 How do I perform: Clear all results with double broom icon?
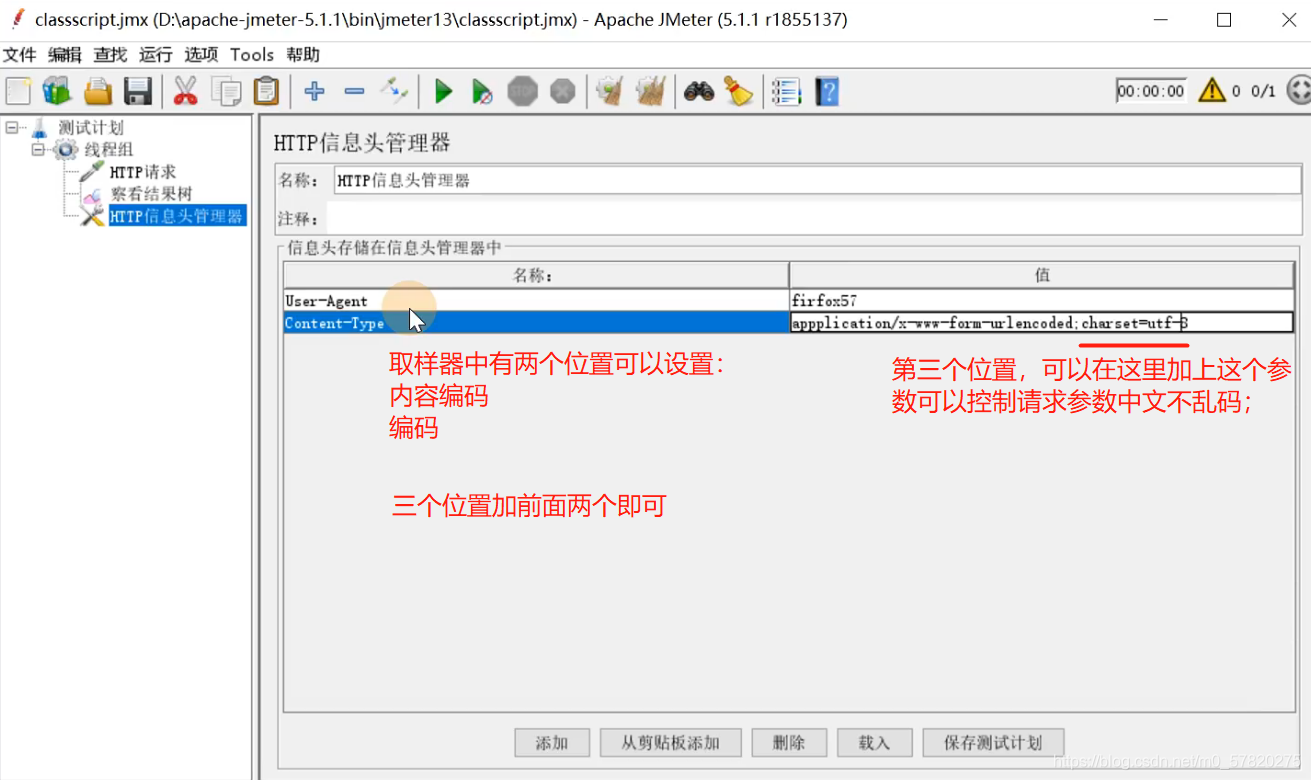(651, 91)
